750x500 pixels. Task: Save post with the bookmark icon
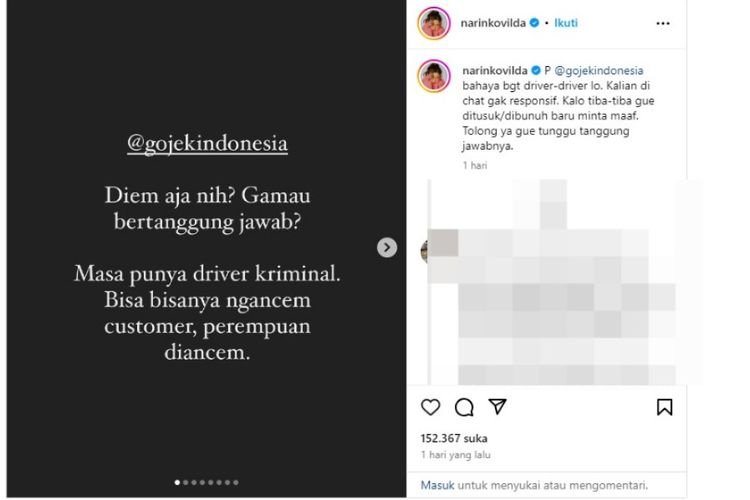(x=664, y=407)
